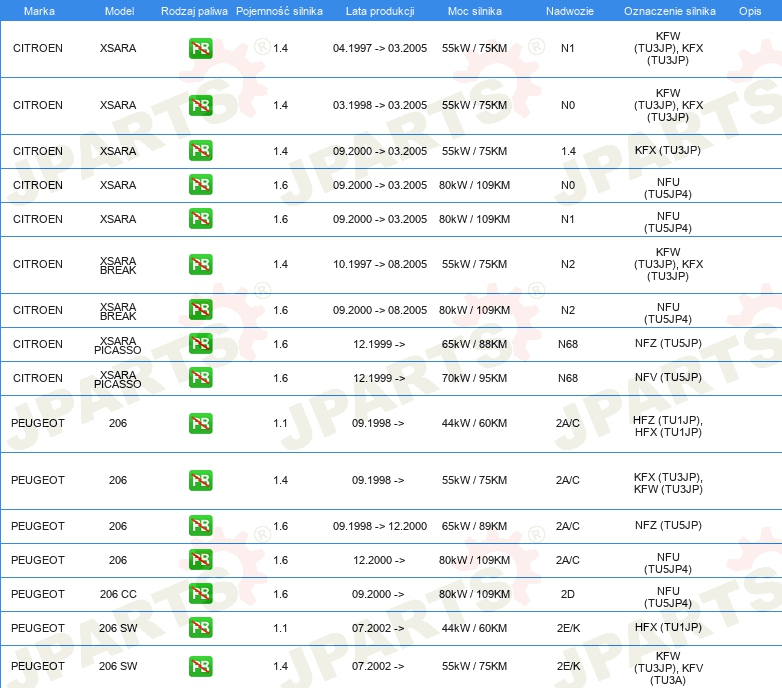Click the fuel icon for Peugeot 206 1.1
This screenshot has height=688, width=782.
point(200,423)
